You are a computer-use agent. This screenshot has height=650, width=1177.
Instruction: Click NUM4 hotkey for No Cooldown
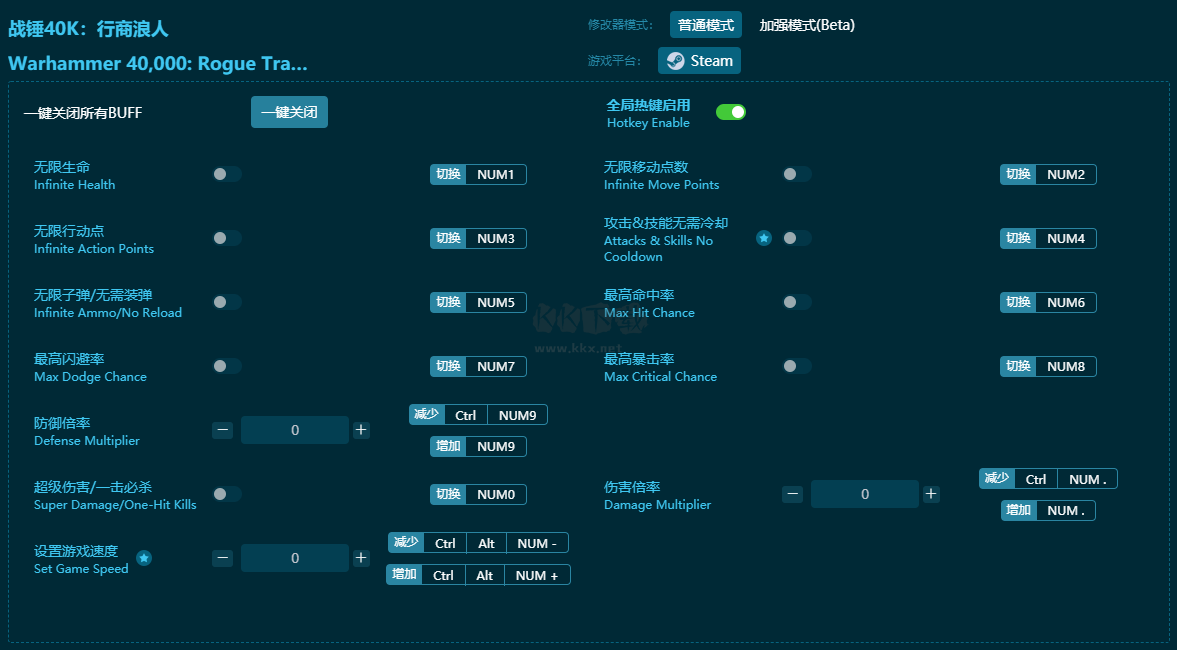(x=1066, y=238)
